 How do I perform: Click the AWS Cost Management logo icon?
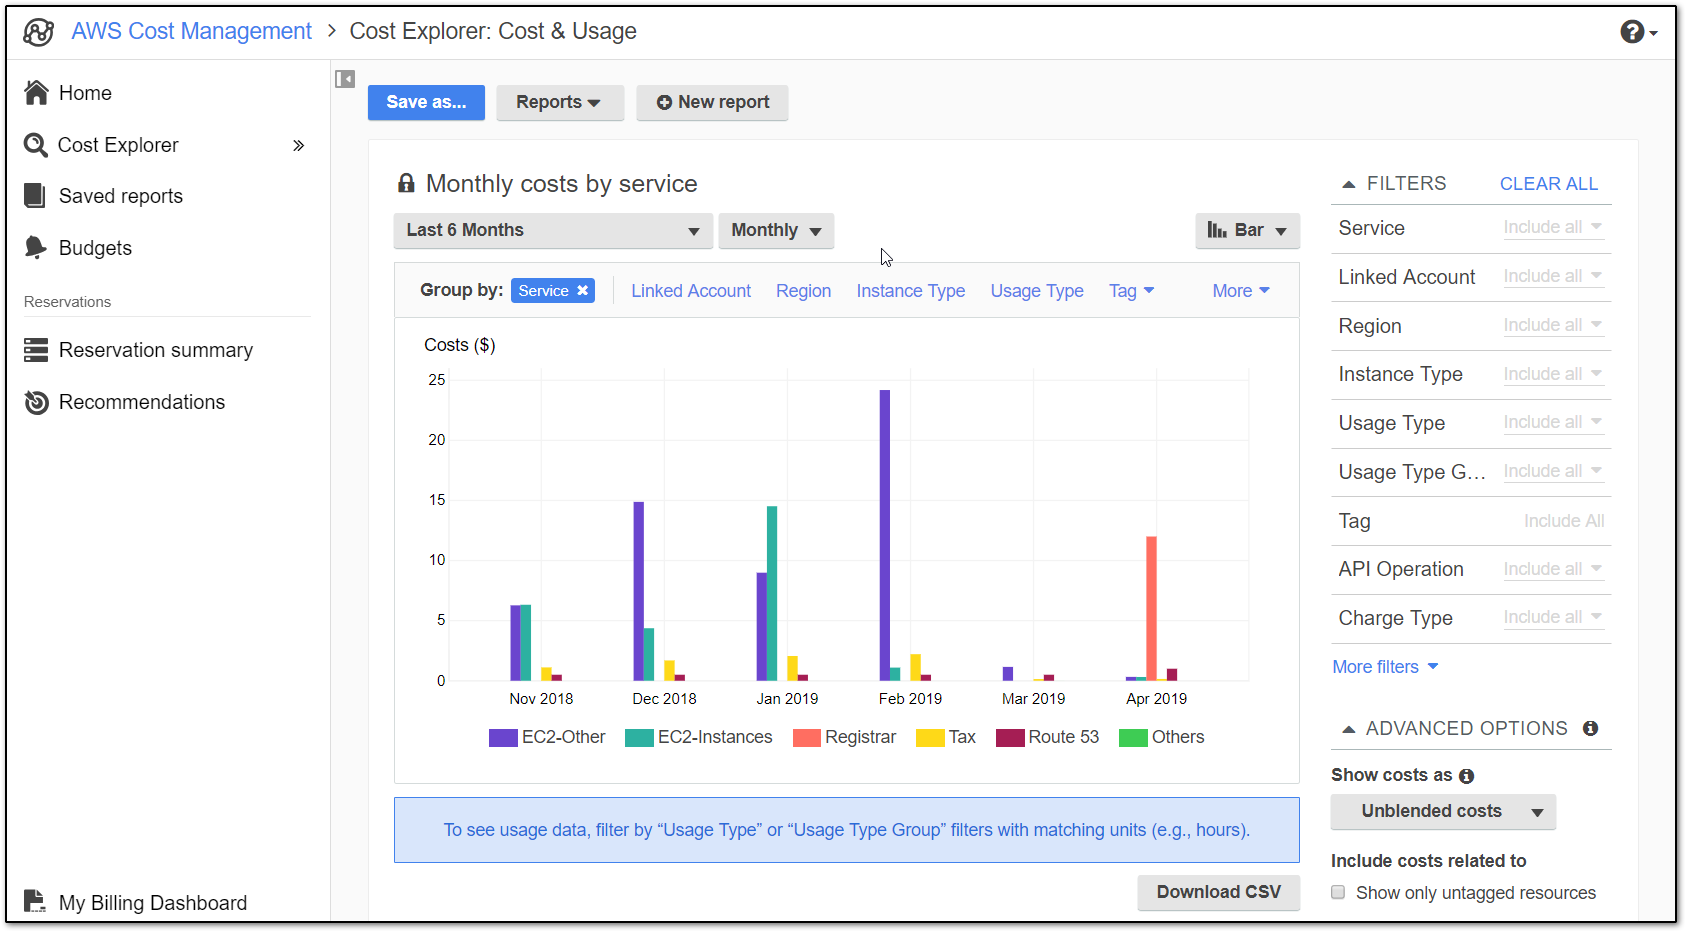pyautogui.click(x=38, y=32)
